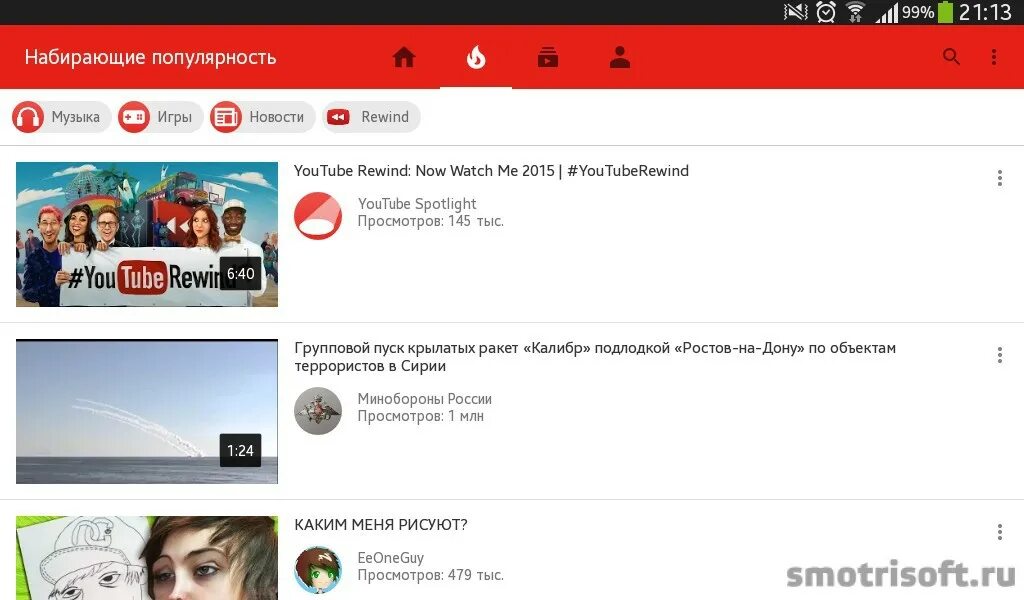Click the Просмотров: 1 млн text

click(x=421, y=416)
